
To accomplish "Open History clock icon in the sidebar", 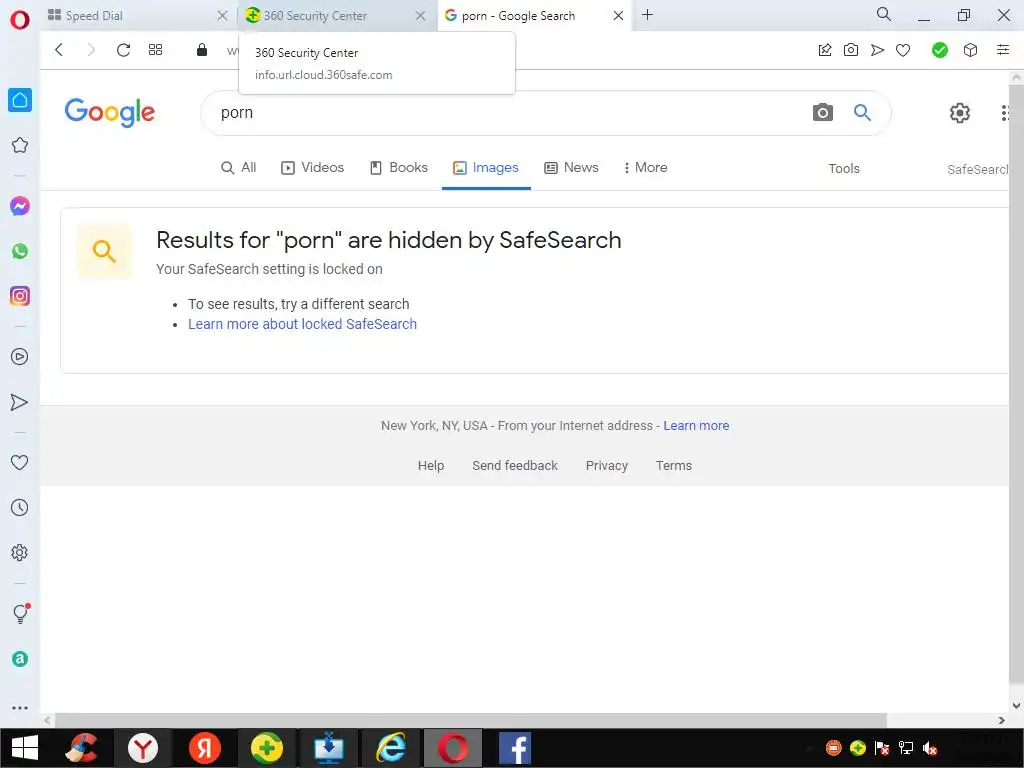I will [x=20, y=507].
